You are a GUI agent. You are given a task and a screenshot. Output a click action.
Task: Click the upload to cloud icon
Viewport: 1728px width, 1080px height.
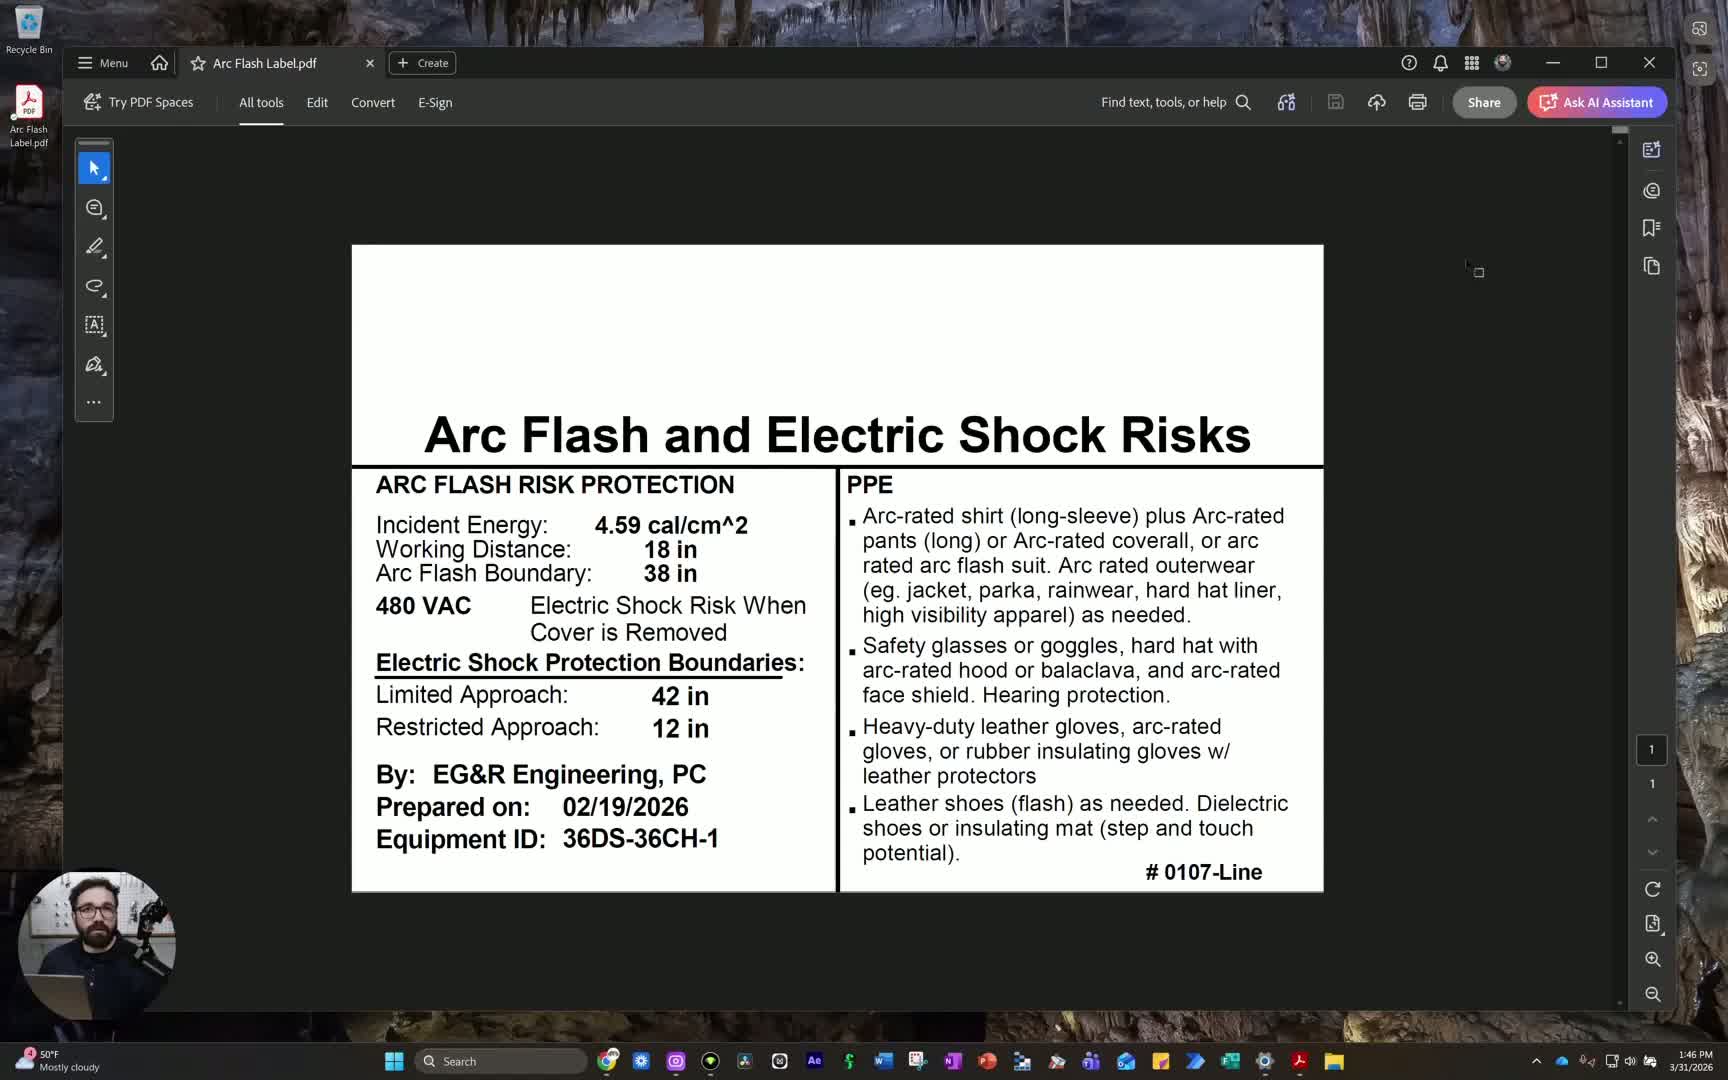click(1377, 102)
